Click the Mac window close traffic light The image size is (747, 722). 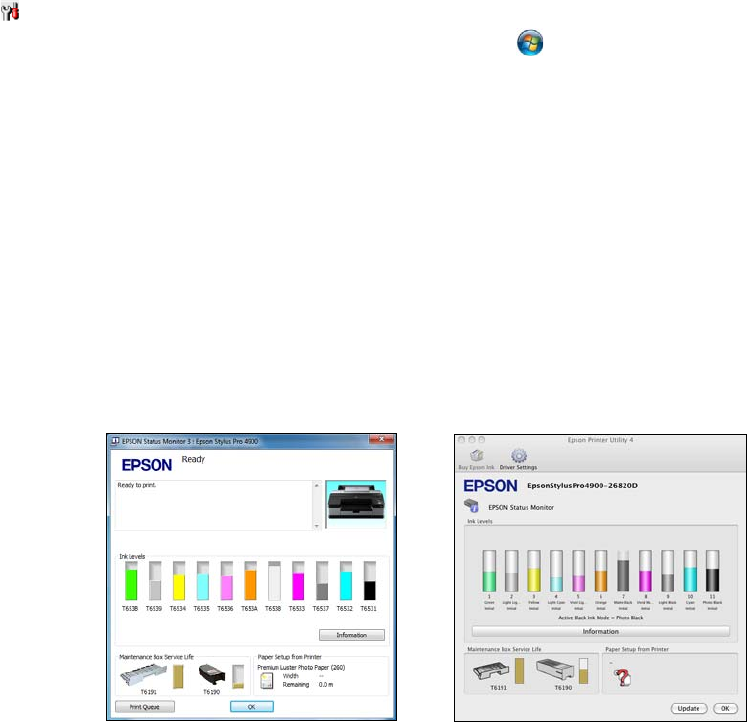[462, 440]
